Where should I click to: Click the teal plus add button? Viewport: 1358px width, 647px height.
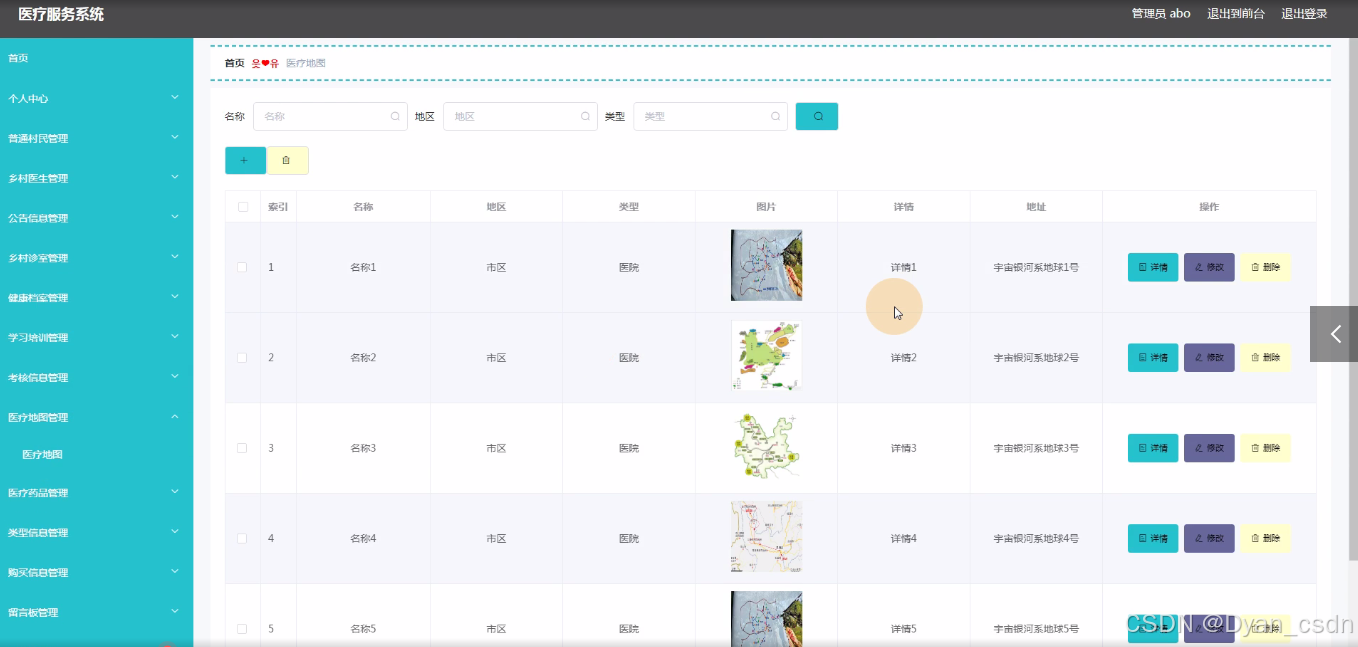click(x=245, y=160)
